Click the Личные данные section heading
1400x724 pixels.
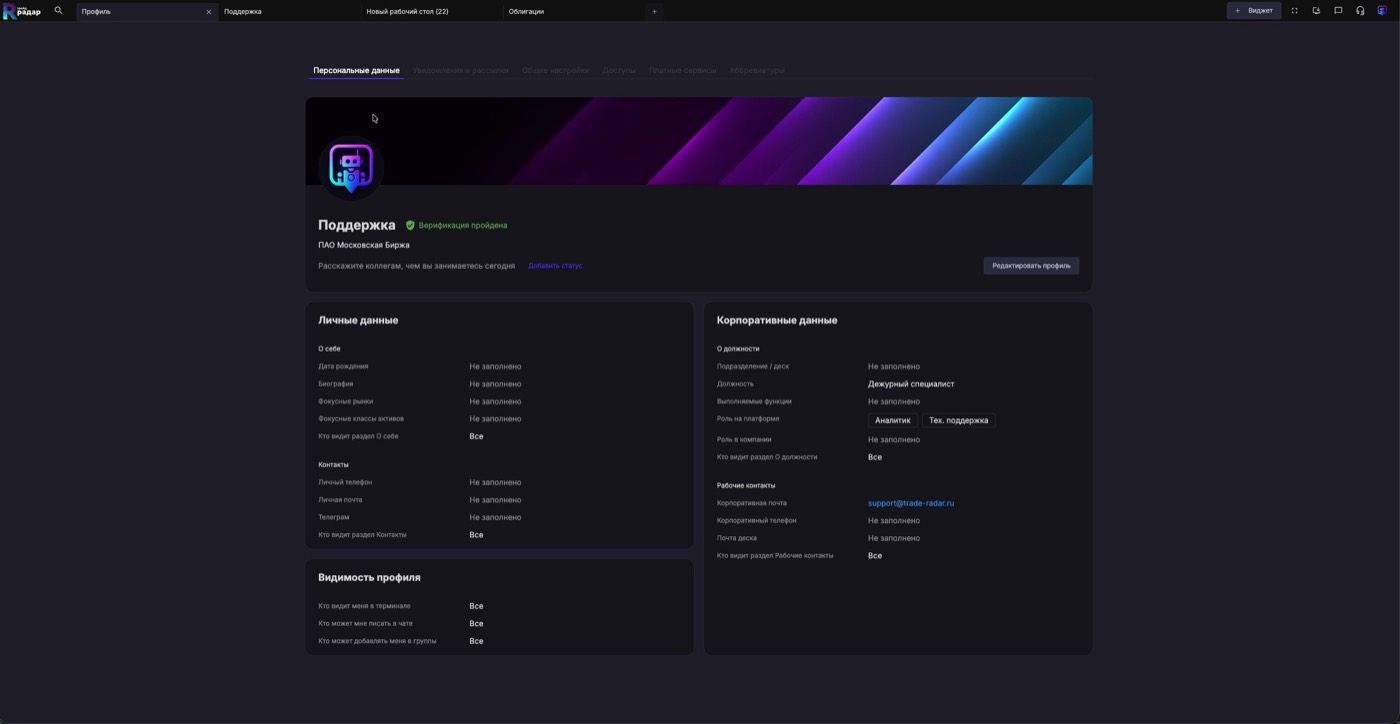(x=358, y=321)
